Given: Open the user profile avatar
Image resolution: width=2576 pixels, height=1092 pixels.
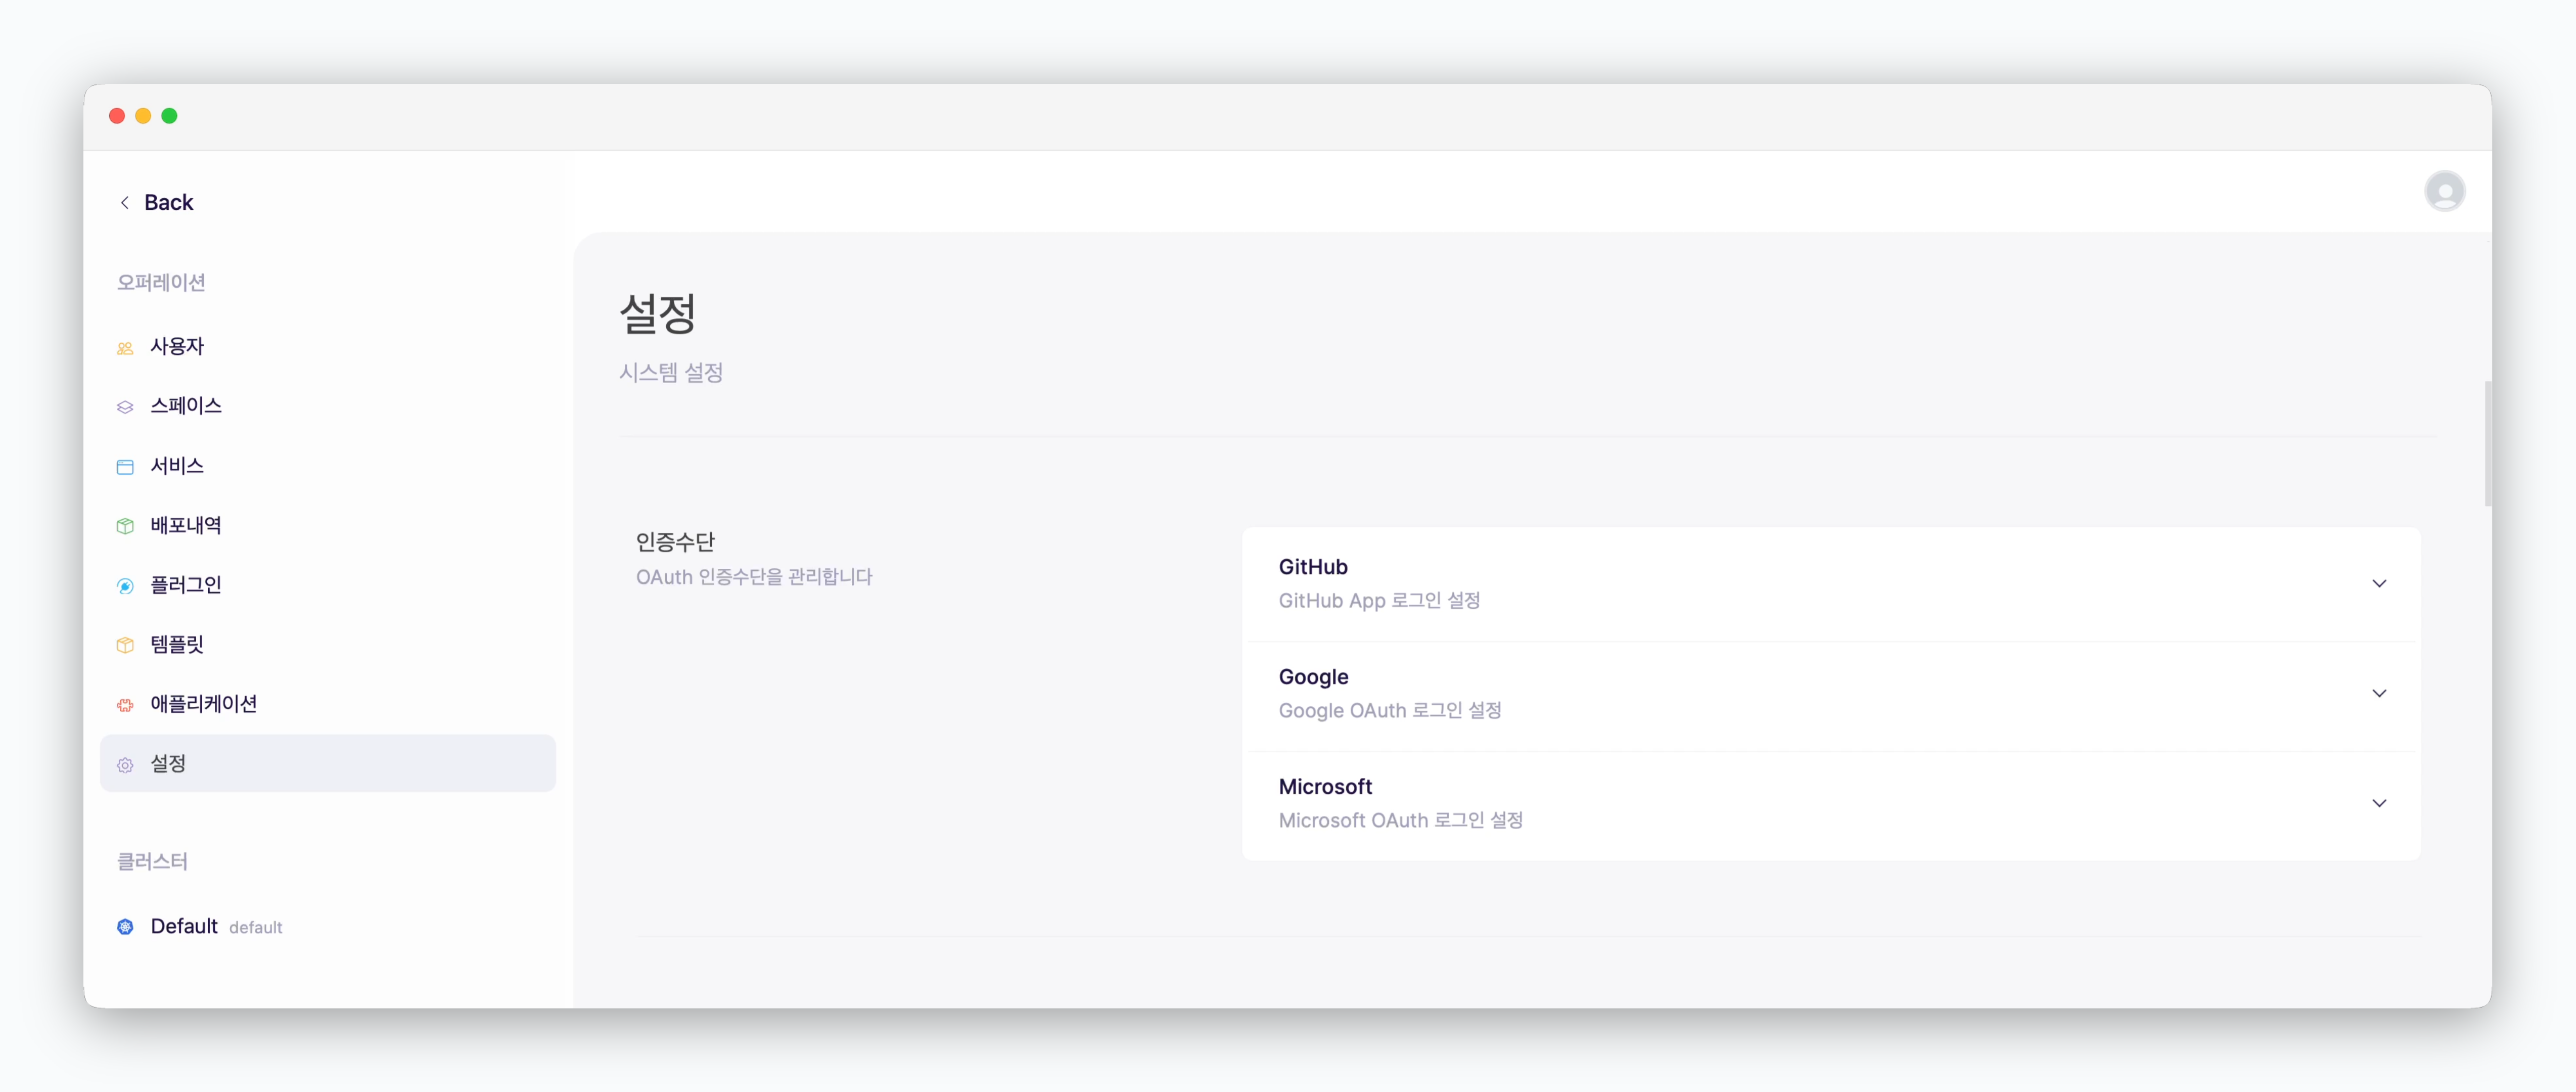Looking at the screenshot, I should (2444, 191).
